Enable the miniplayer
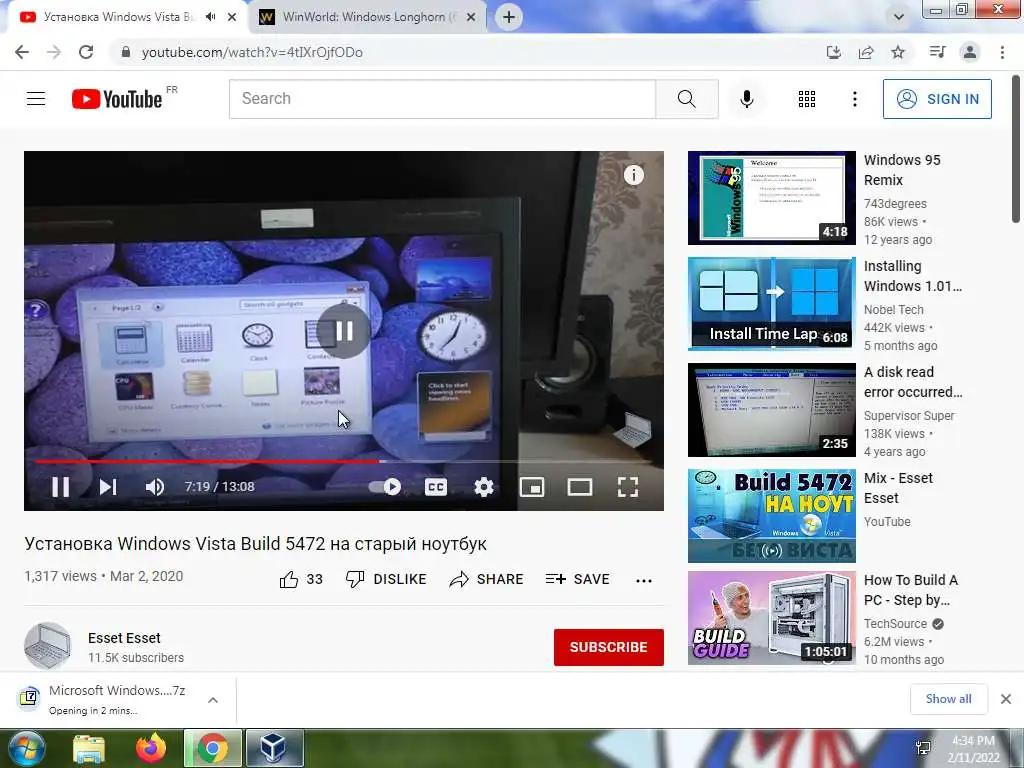 (532, 487)
